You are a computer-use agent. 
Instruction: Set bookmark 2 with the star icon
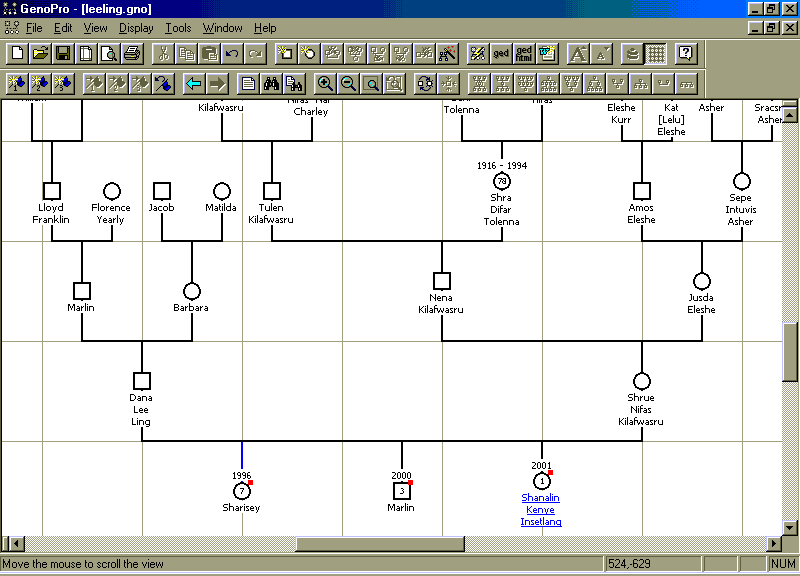(x=40, y=84)
